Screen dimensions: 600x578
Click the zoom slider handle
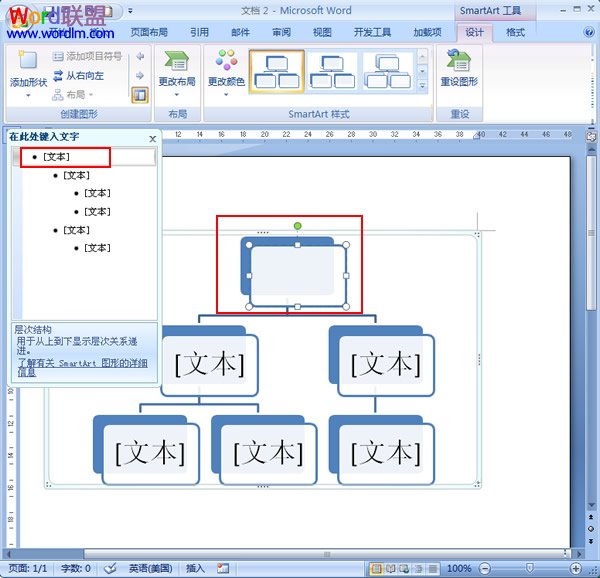pyautogui.click(x=530, y=568)
